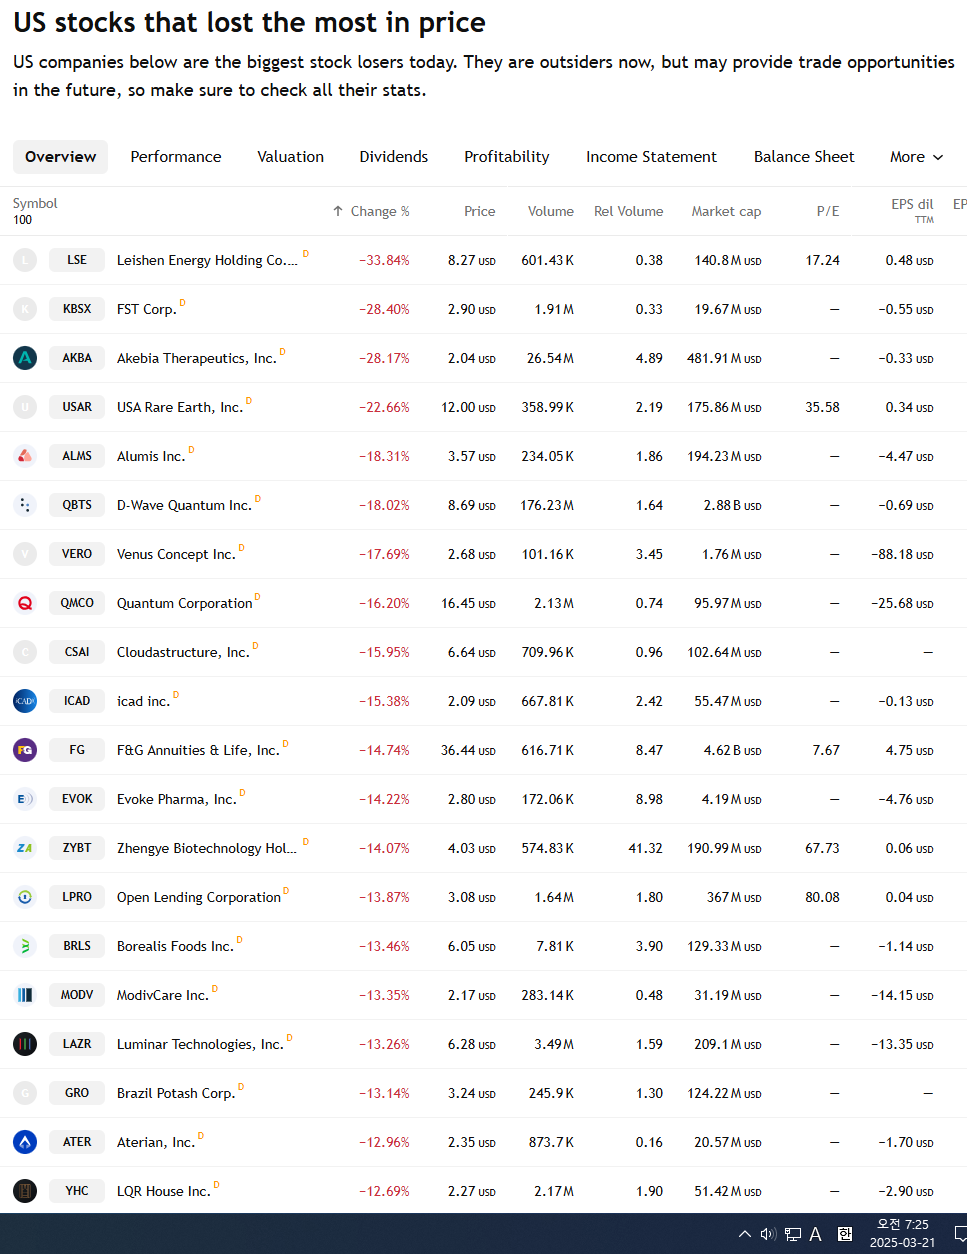This screenshot has height=1254, width=967.
Task: Open the ZYBT ticker symbol badge
Action: 77,848
